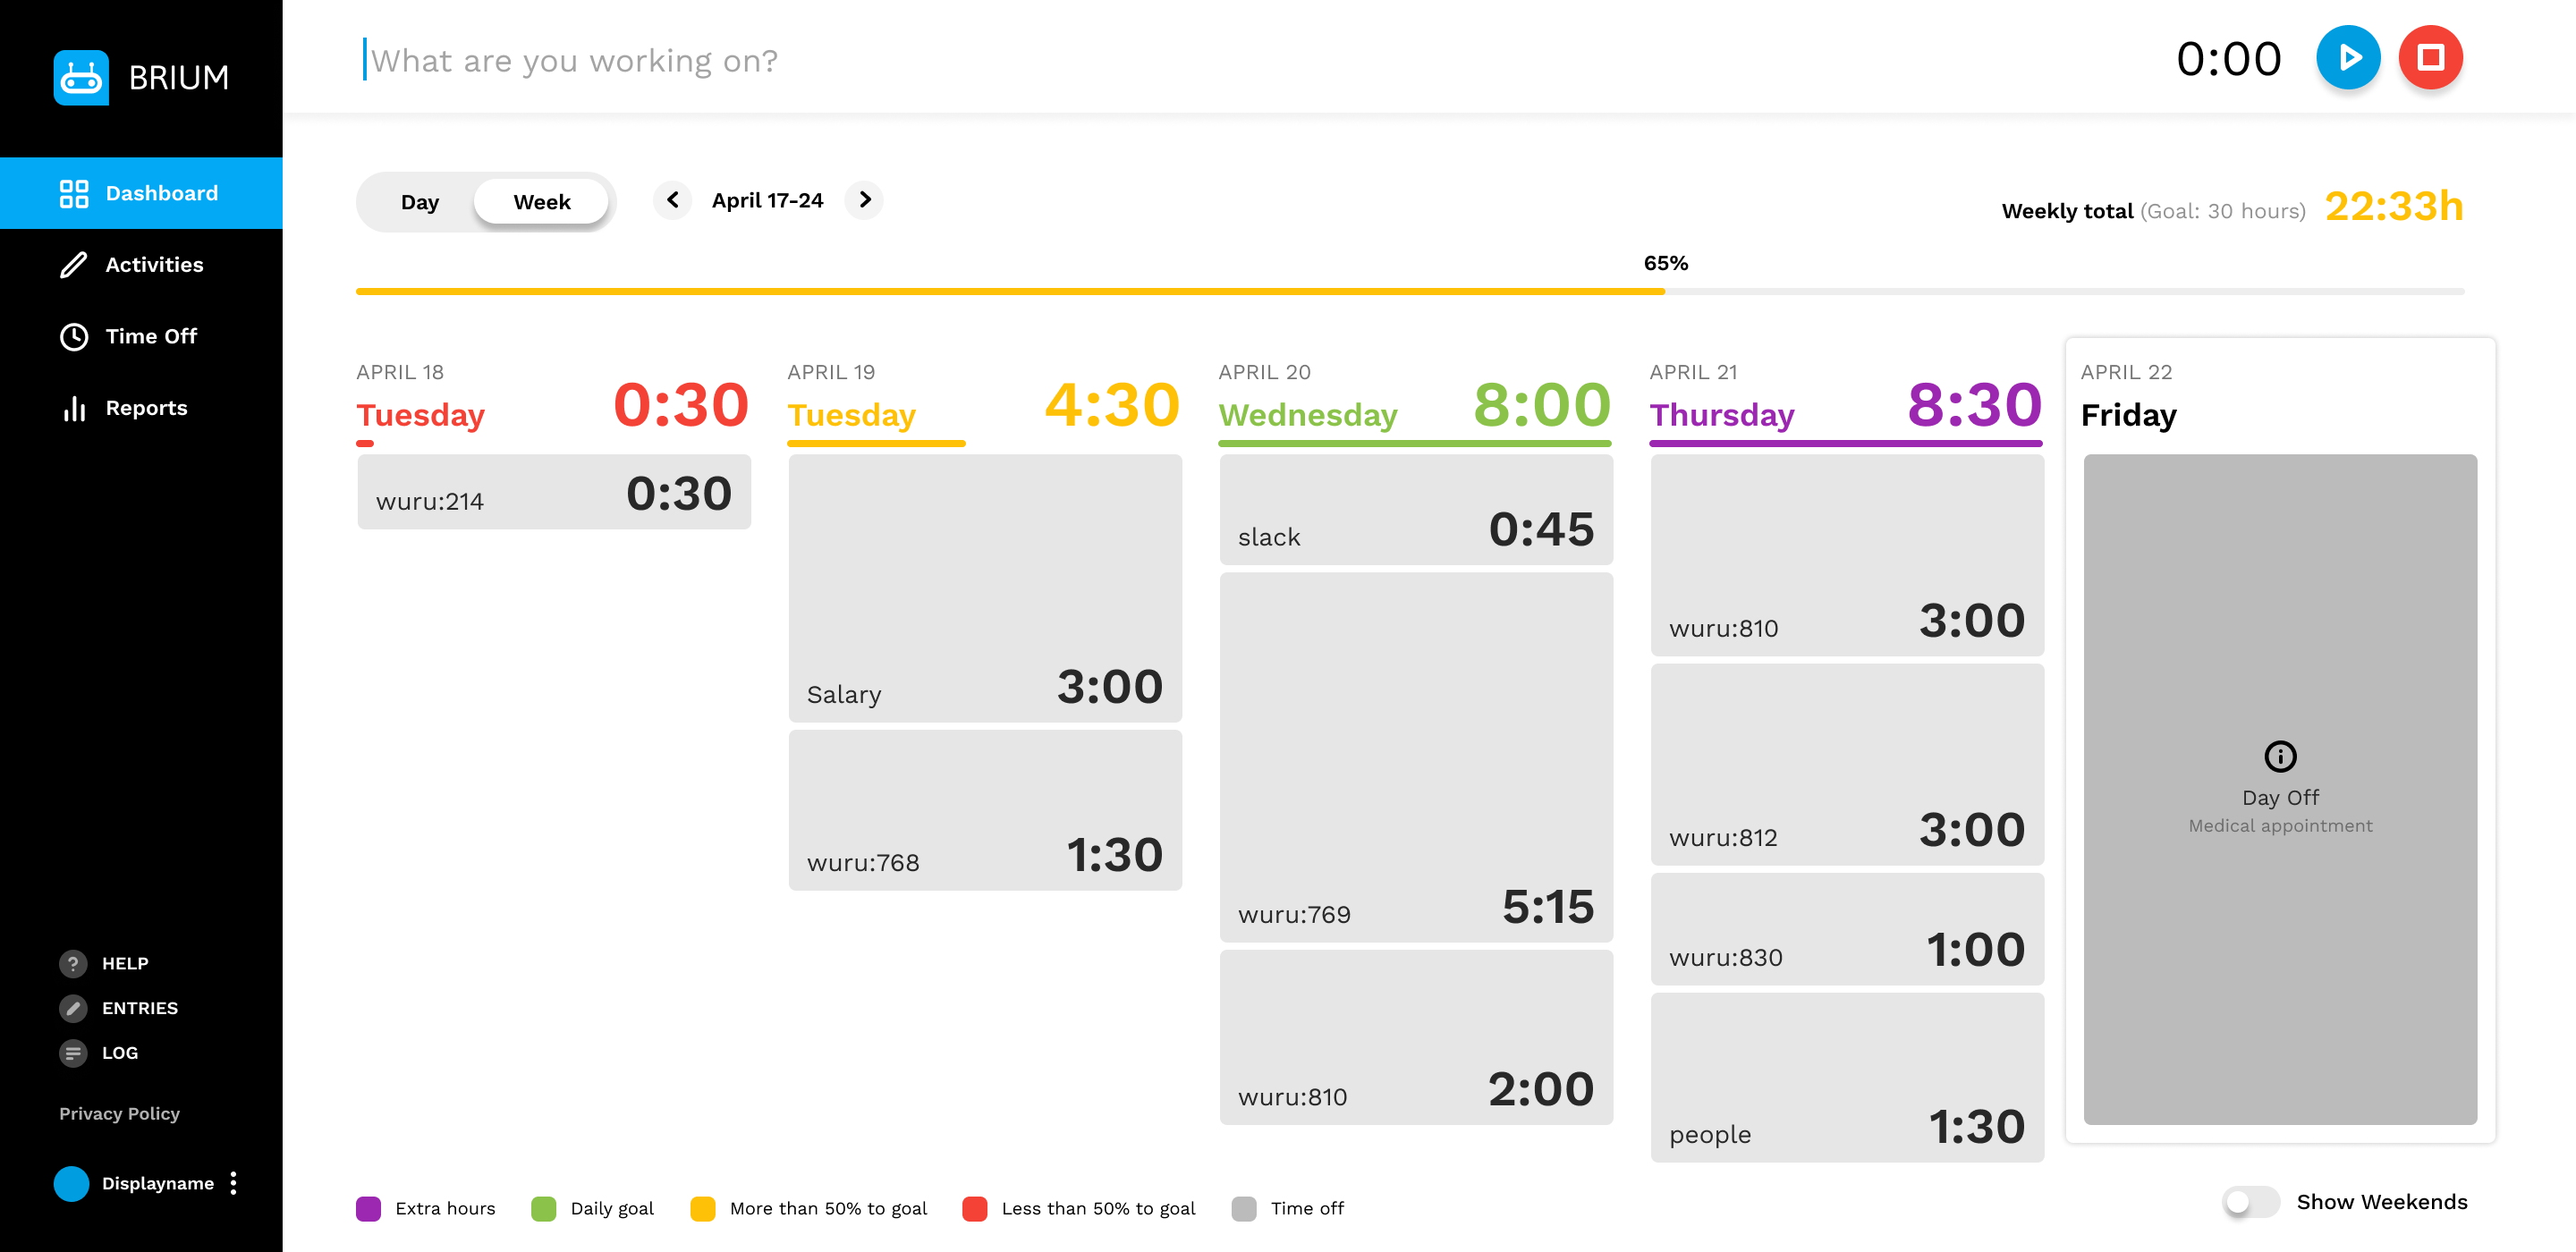Viewport: 2576px width, 1252px height.
Task: Click the Extra hours purple swatch
Action: click(368, 1208)
